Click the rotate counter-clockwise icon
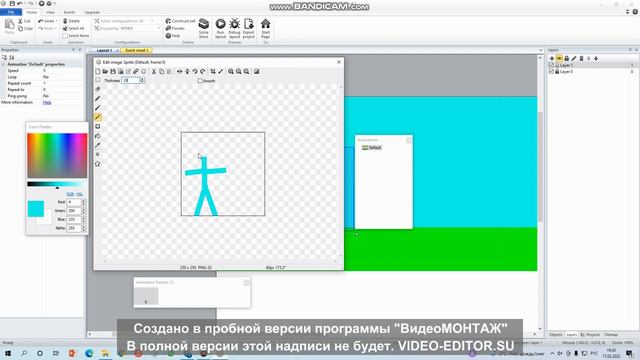Screen dimensions: 640x360 pos(195,71)
